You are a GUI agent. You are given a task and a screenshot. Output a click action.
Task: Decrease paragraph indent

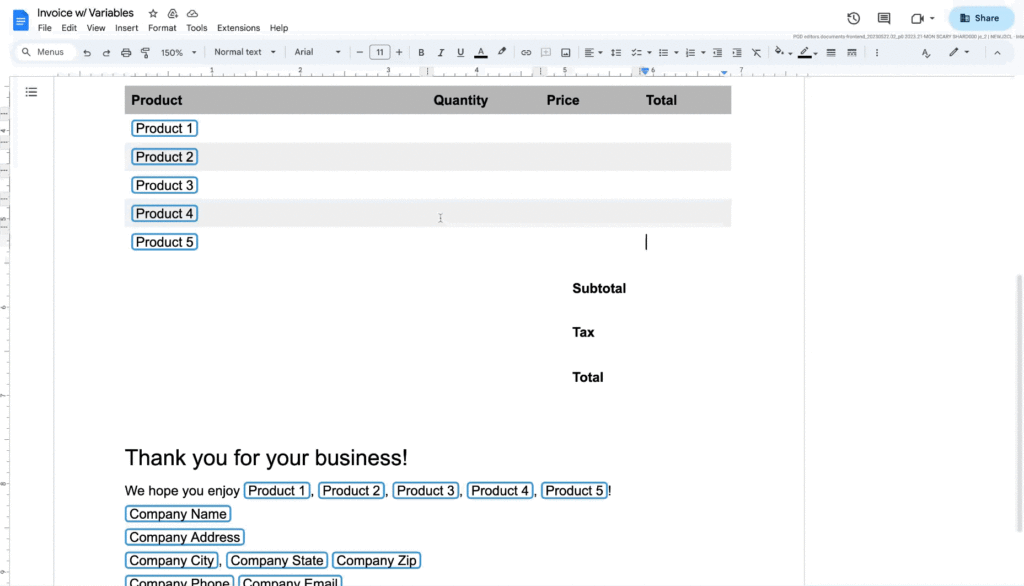pyautogui.click(x=717, y=52)
